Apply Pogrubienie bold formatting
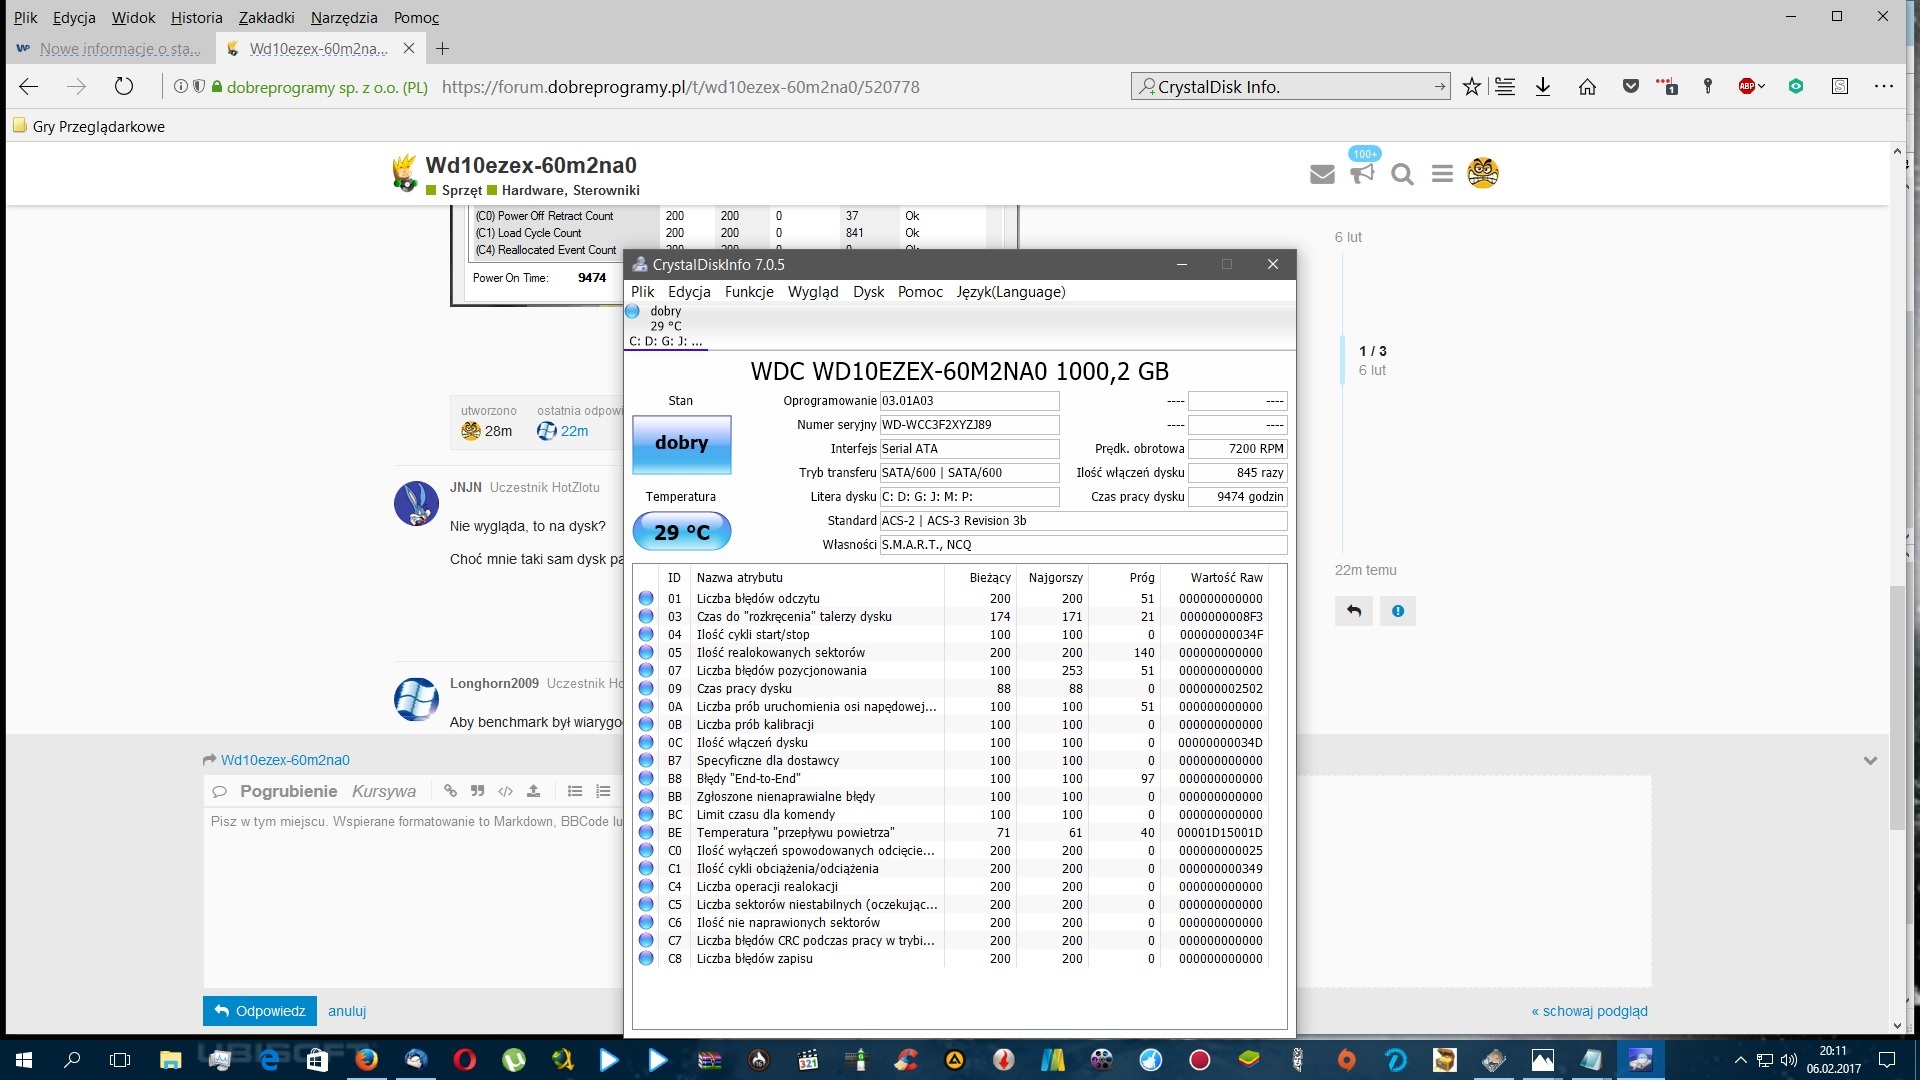The width and height of the screenshot is (1920, 1080). 288,791
